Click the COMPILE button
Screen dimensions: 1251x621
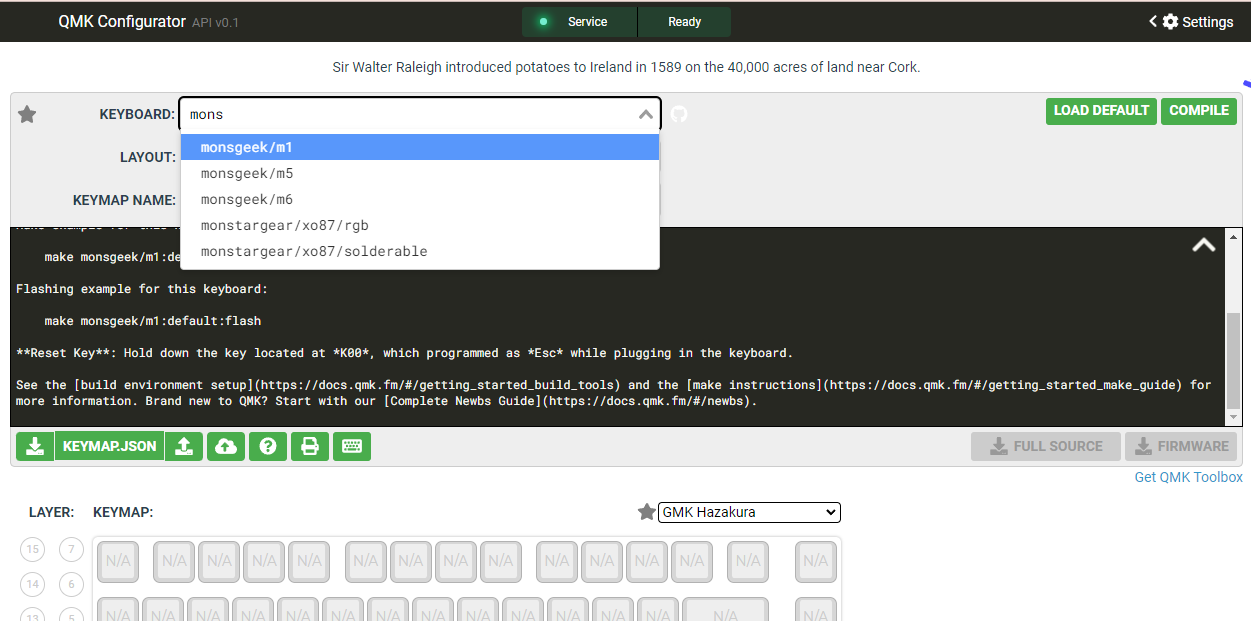click(1199, 111)
